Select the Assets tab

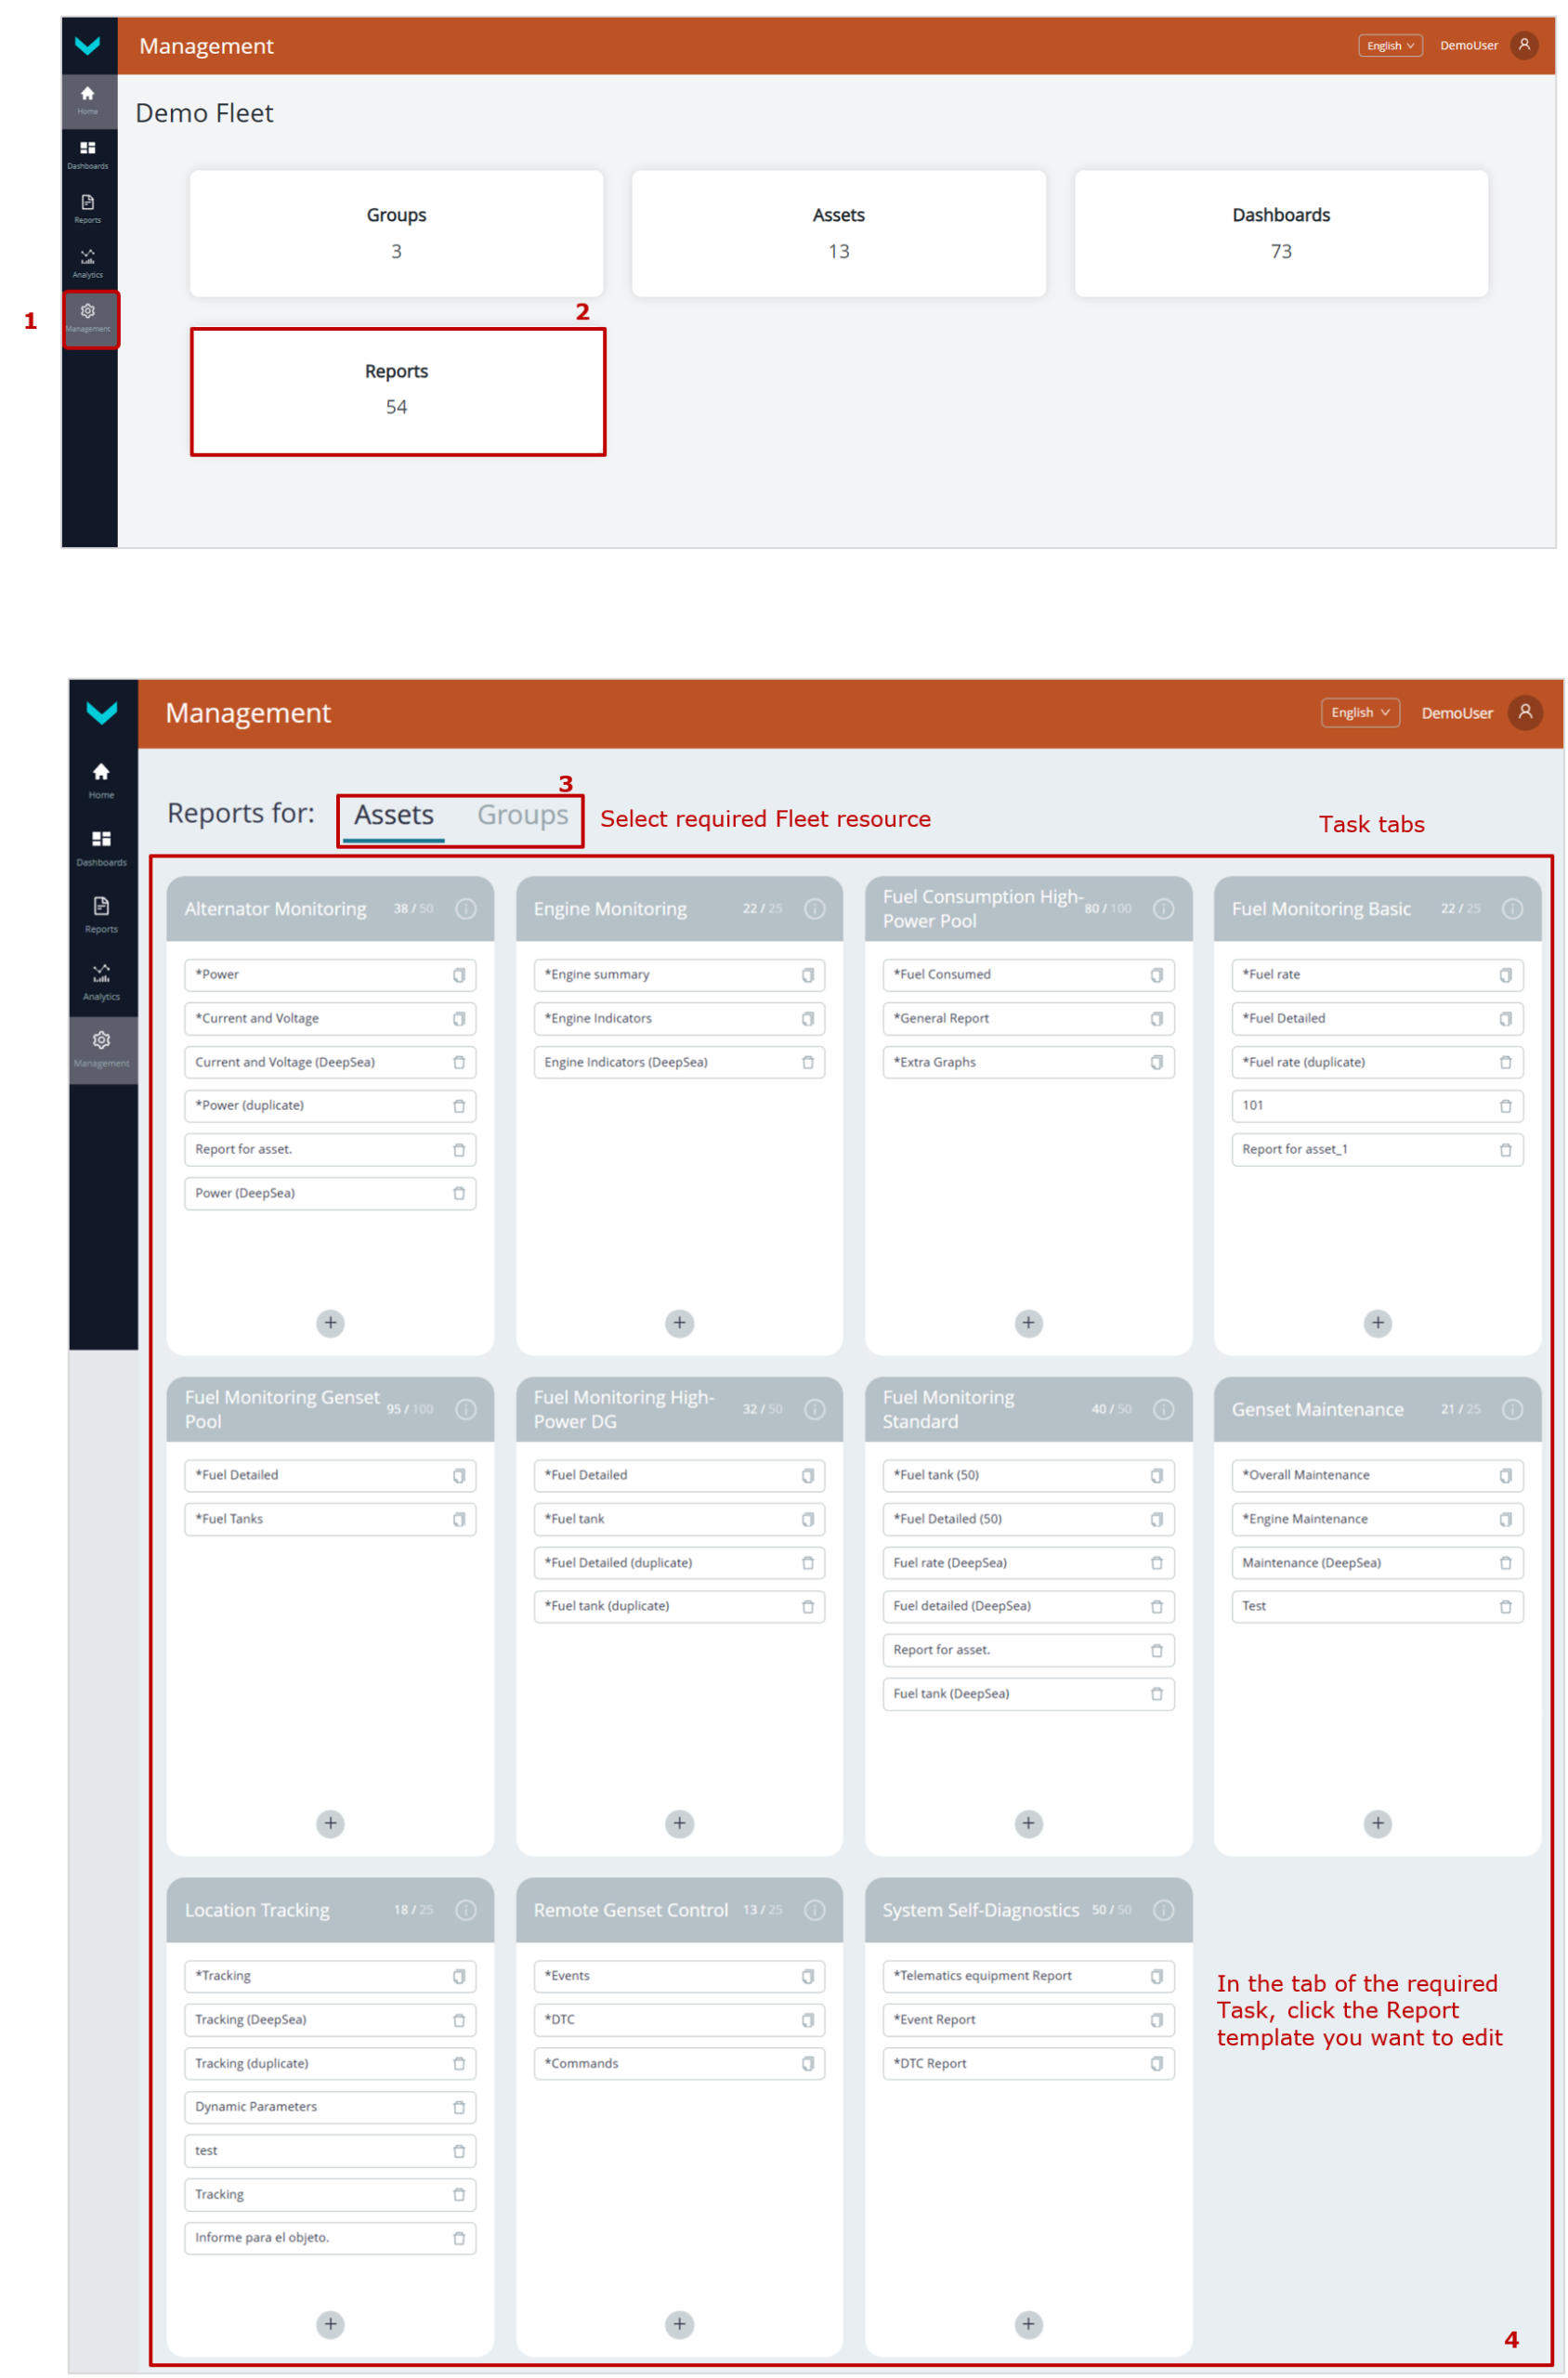pos(394,816)
